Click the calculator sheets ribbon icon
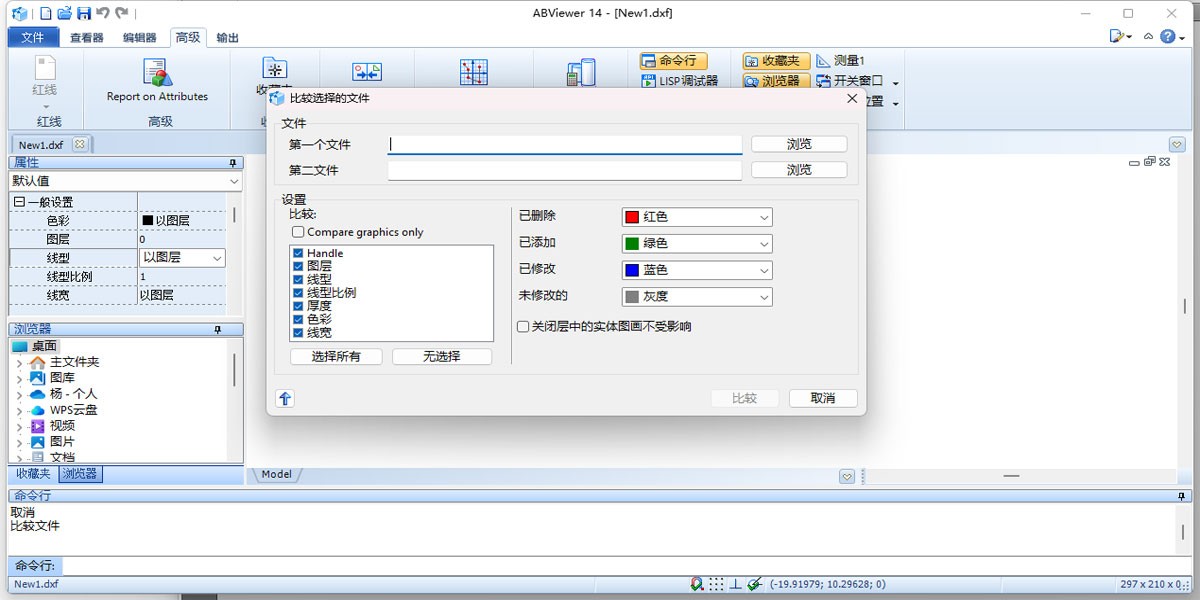This screenshot has width=1200, height=600. (x=581, y=73)
